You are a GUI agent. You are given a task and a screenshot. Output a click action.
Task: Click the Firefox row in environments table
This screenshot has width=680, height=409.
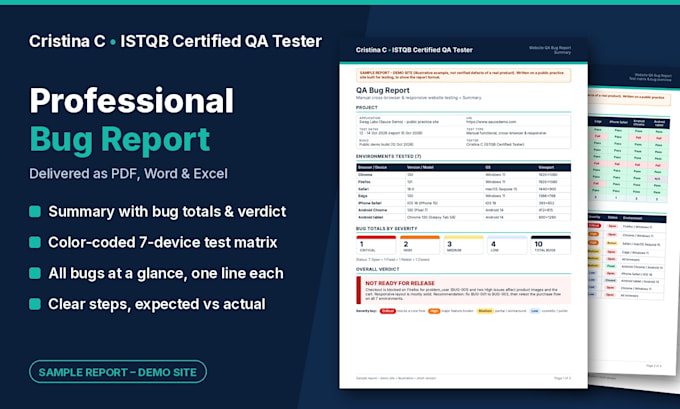click(x=463, y=182)
